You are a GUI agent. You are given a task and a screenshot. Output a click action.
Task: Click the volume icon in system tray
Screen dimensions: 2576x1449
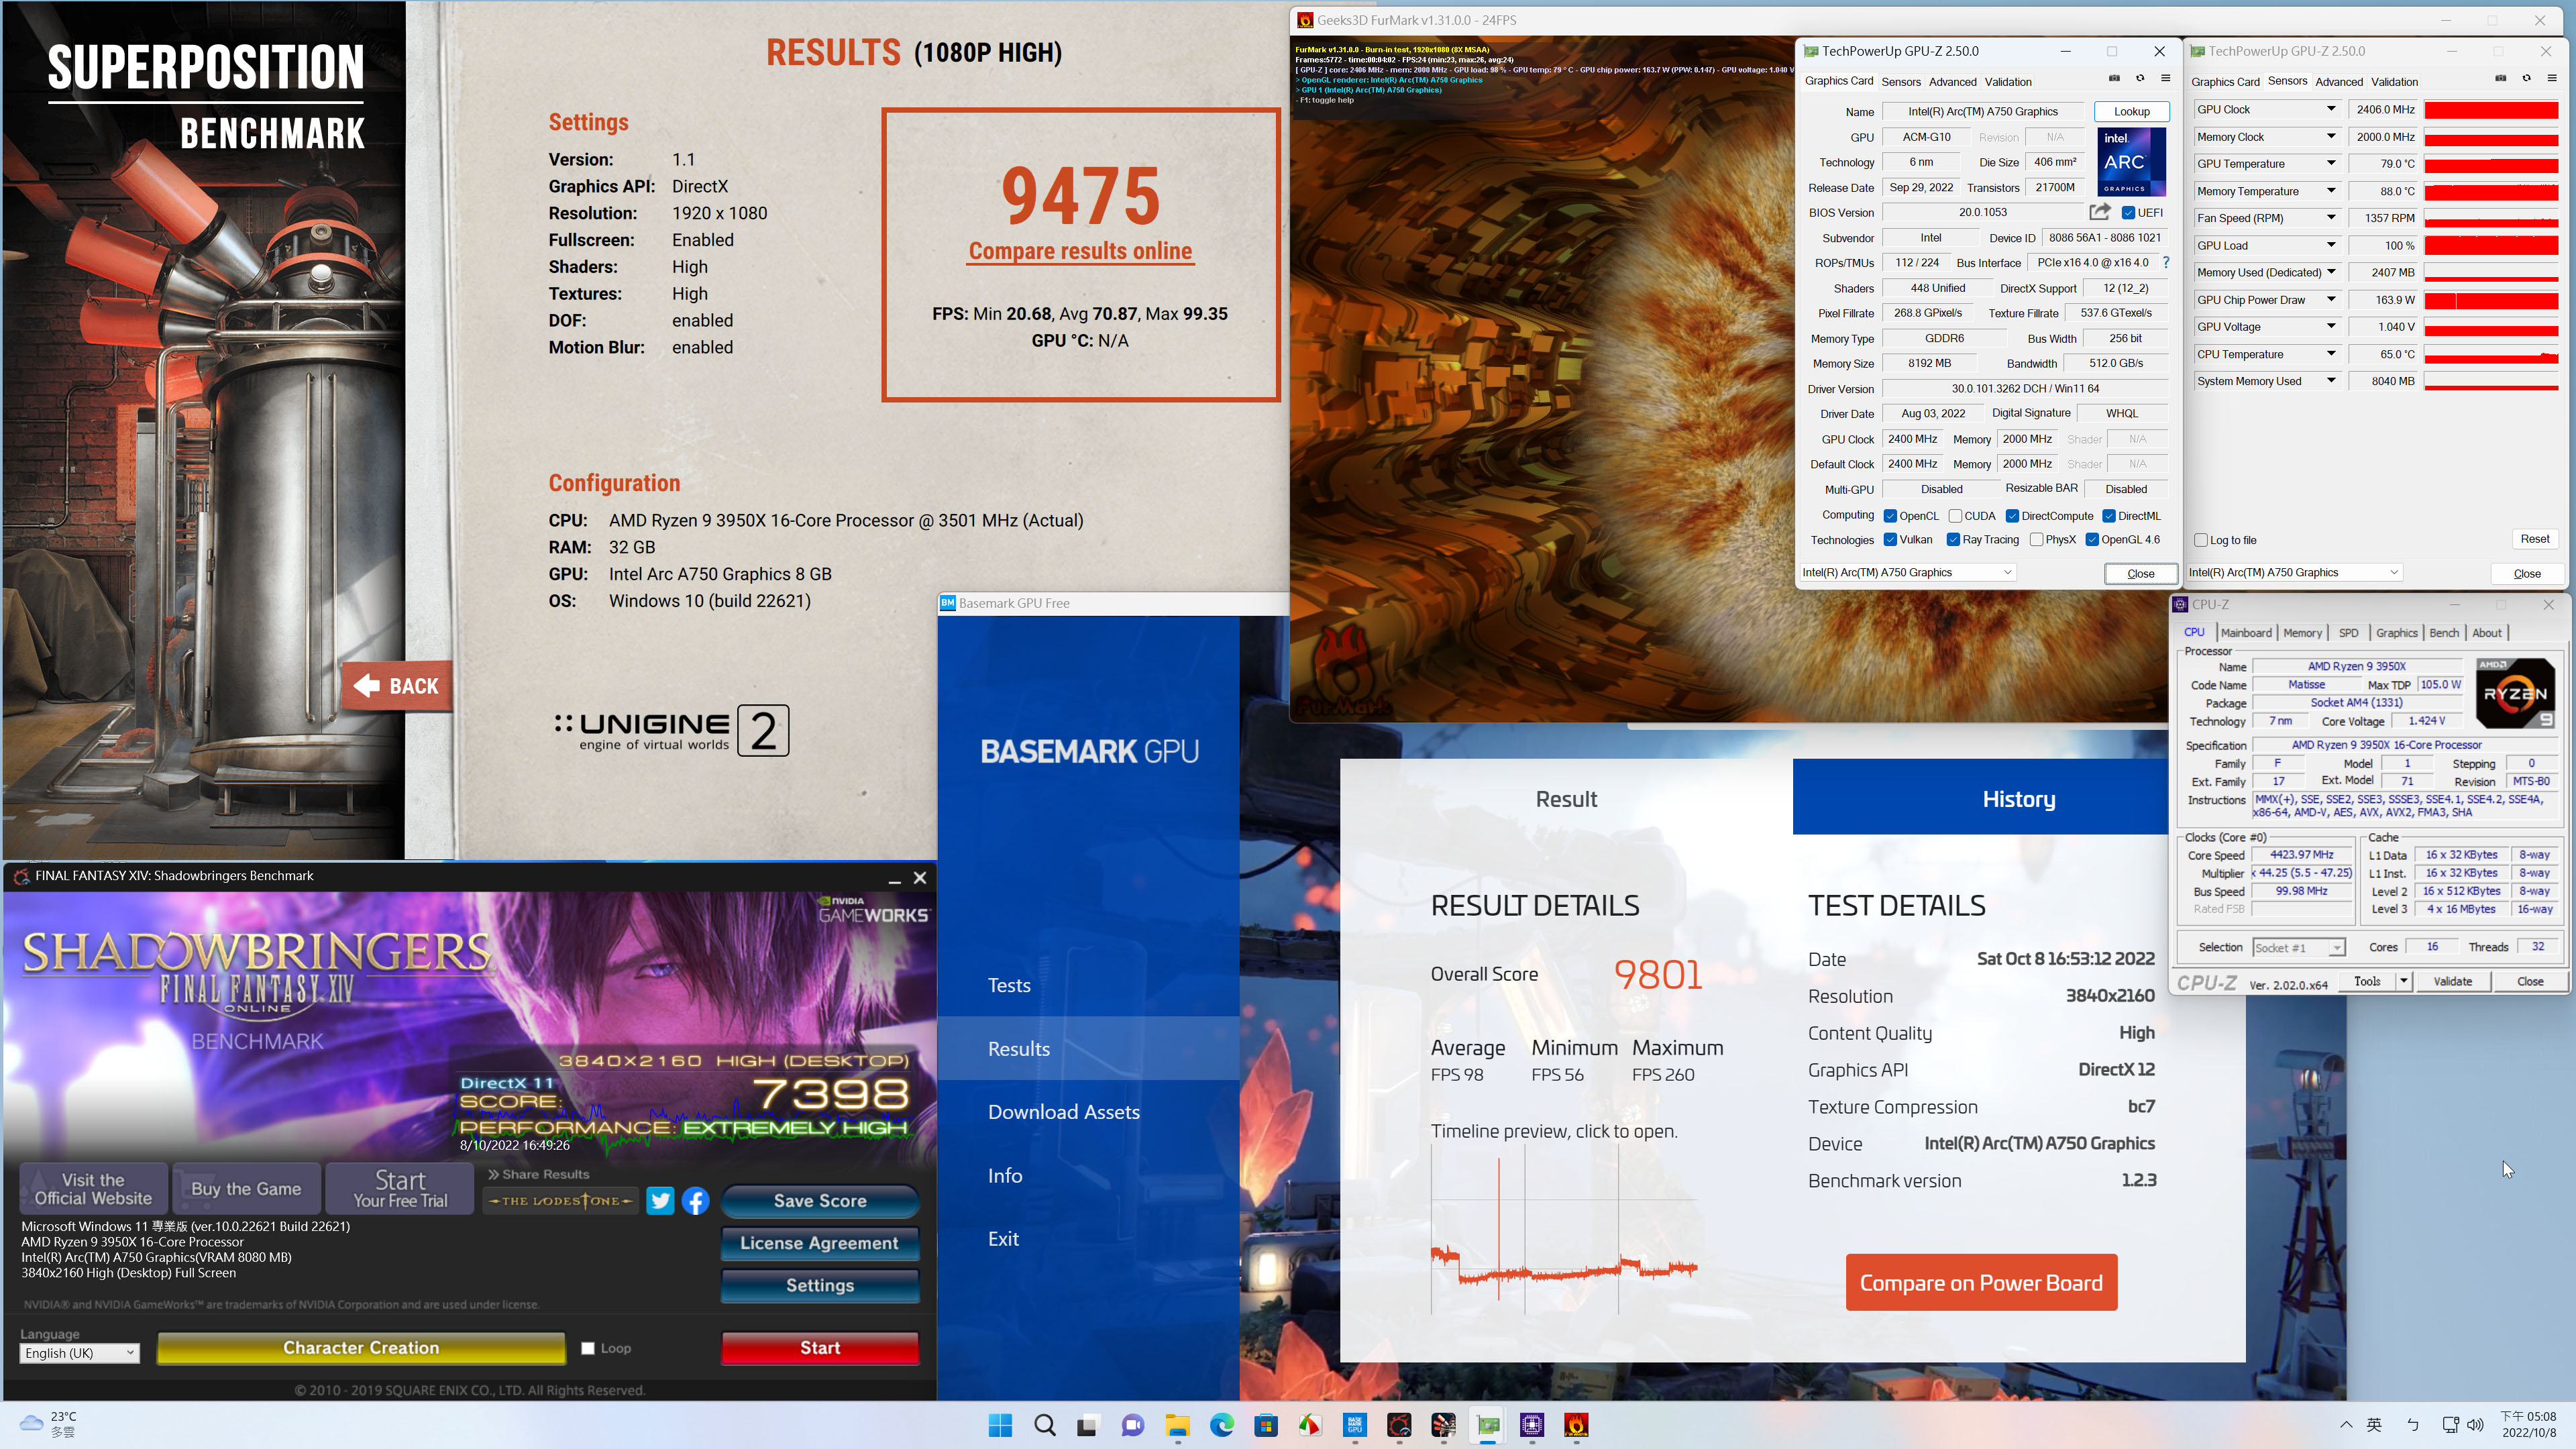click(2476, 1425)
